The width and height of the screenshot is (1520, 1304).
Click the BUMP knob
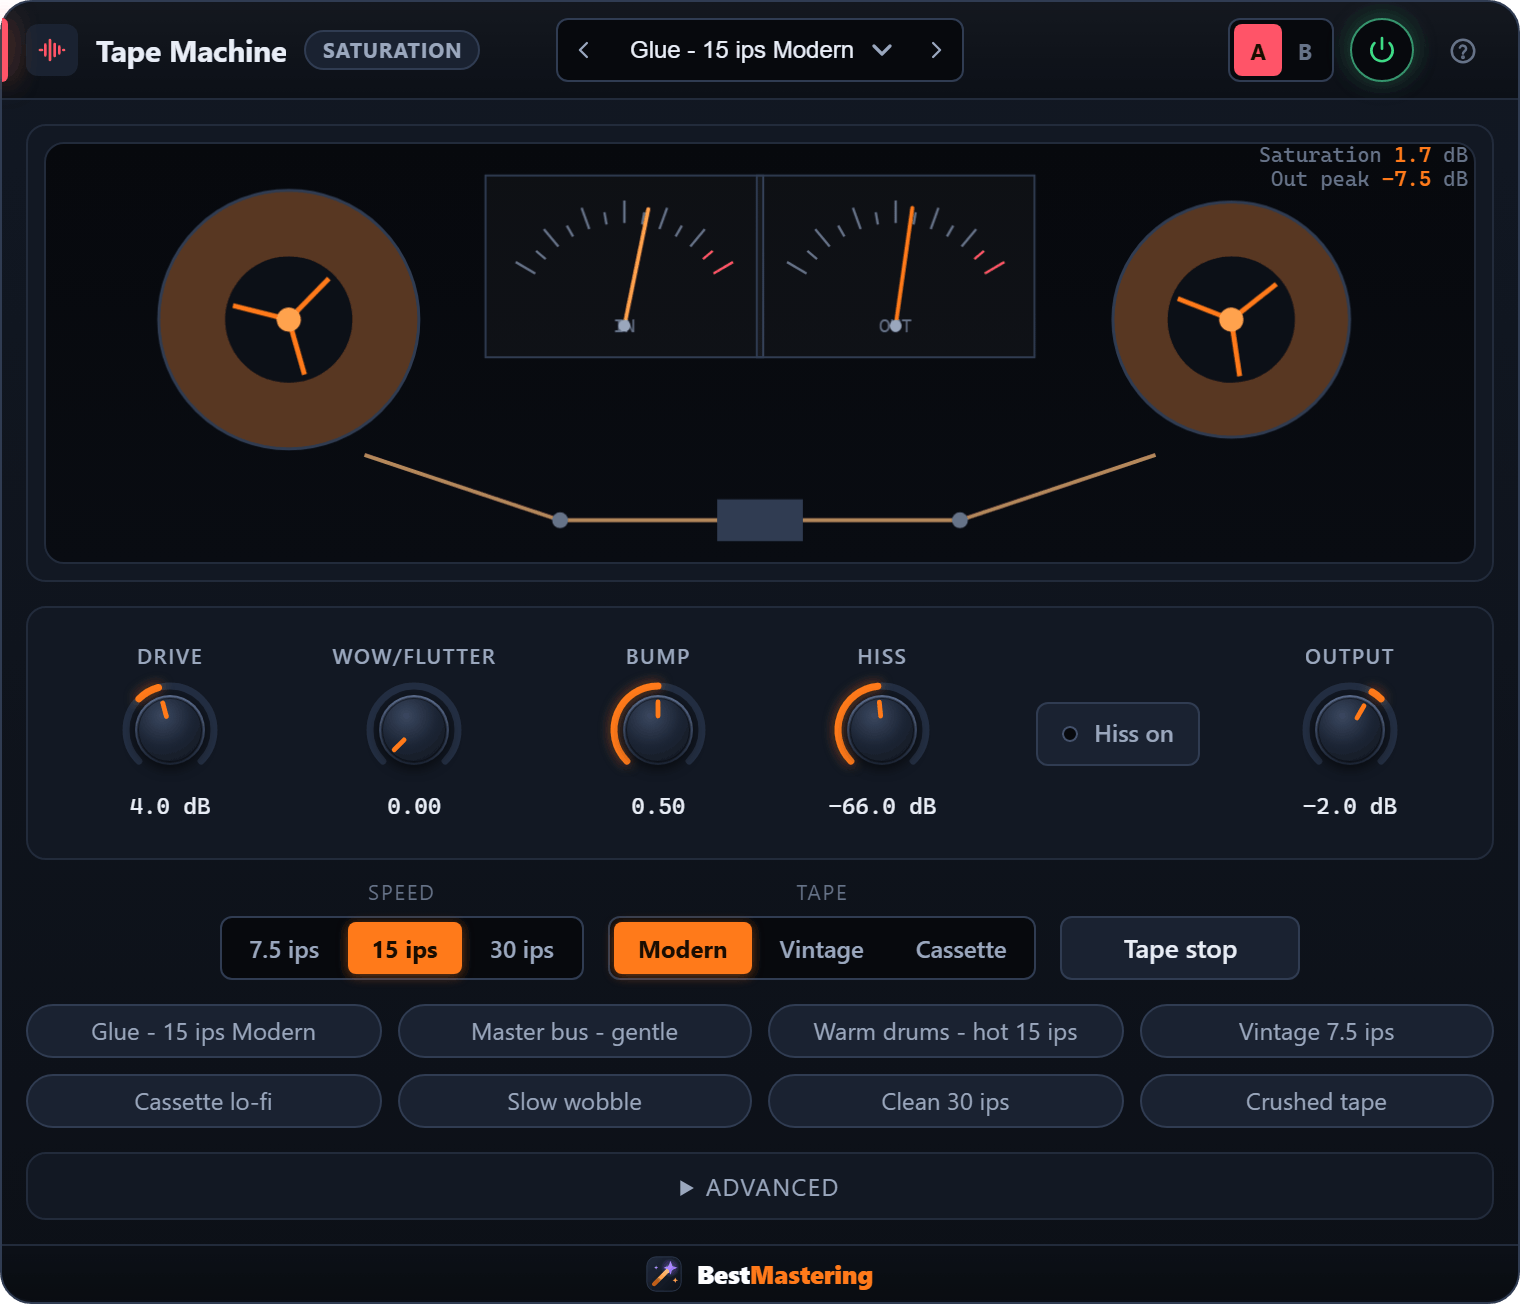point(658,729)
